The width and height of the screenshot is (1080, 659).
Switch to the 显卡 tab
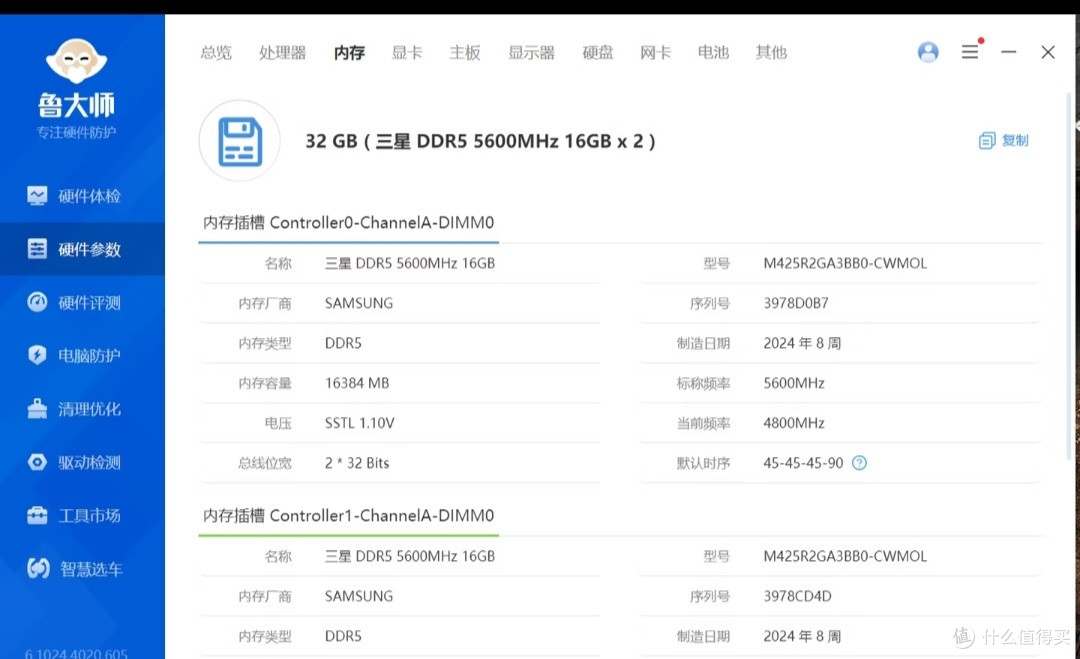pyautogui.click(x=407, y=52)
